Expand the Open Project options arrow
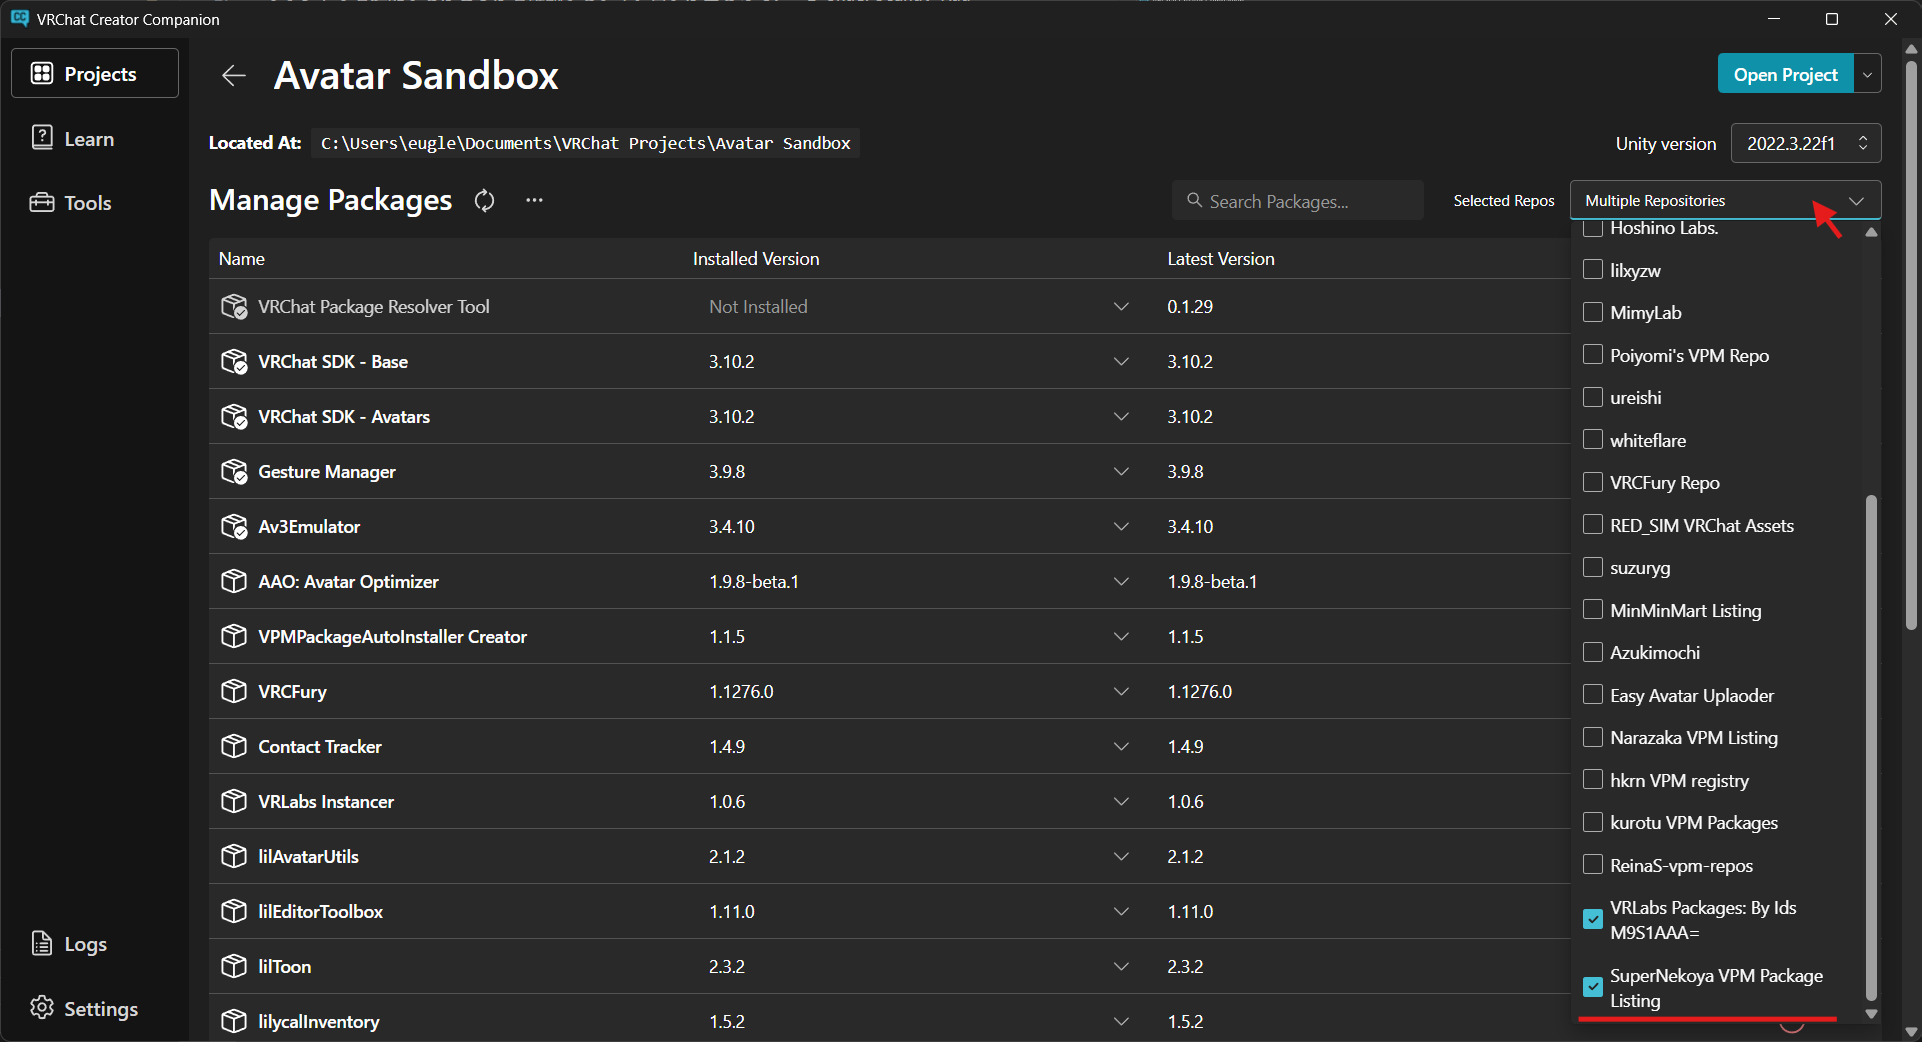Viewport: 1922px width, 1042px height. pyautogui.click(x=1867, y=74)
